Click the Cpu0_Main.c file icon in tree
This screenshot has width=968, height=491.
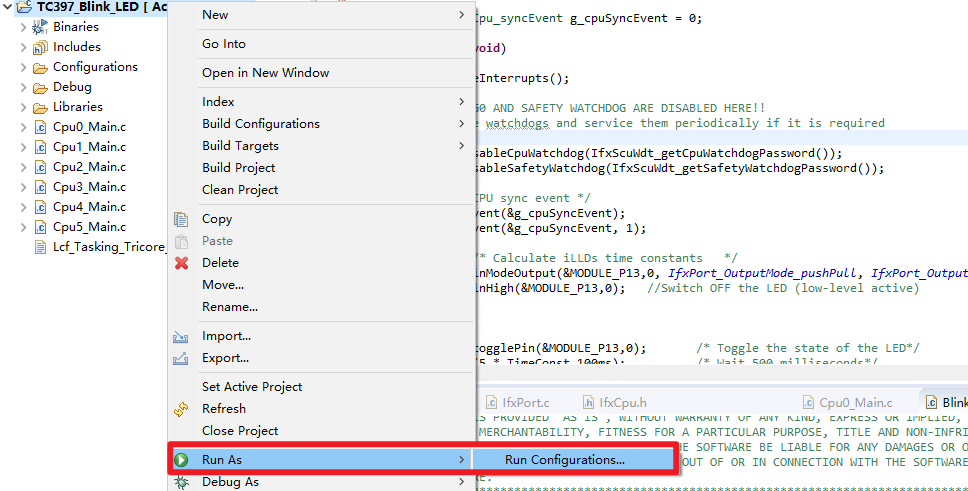[40, 127]
